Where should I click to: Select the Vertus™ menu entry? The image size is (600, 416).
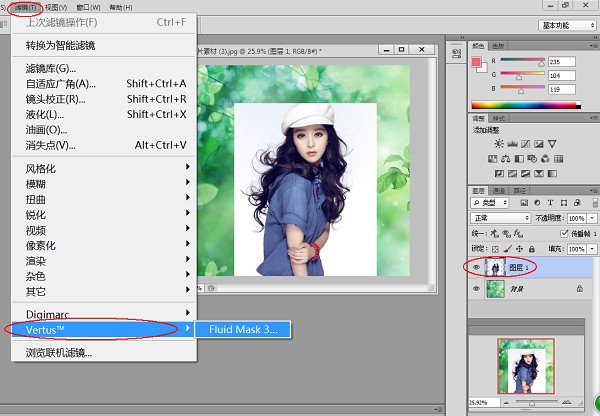(102, 330)
